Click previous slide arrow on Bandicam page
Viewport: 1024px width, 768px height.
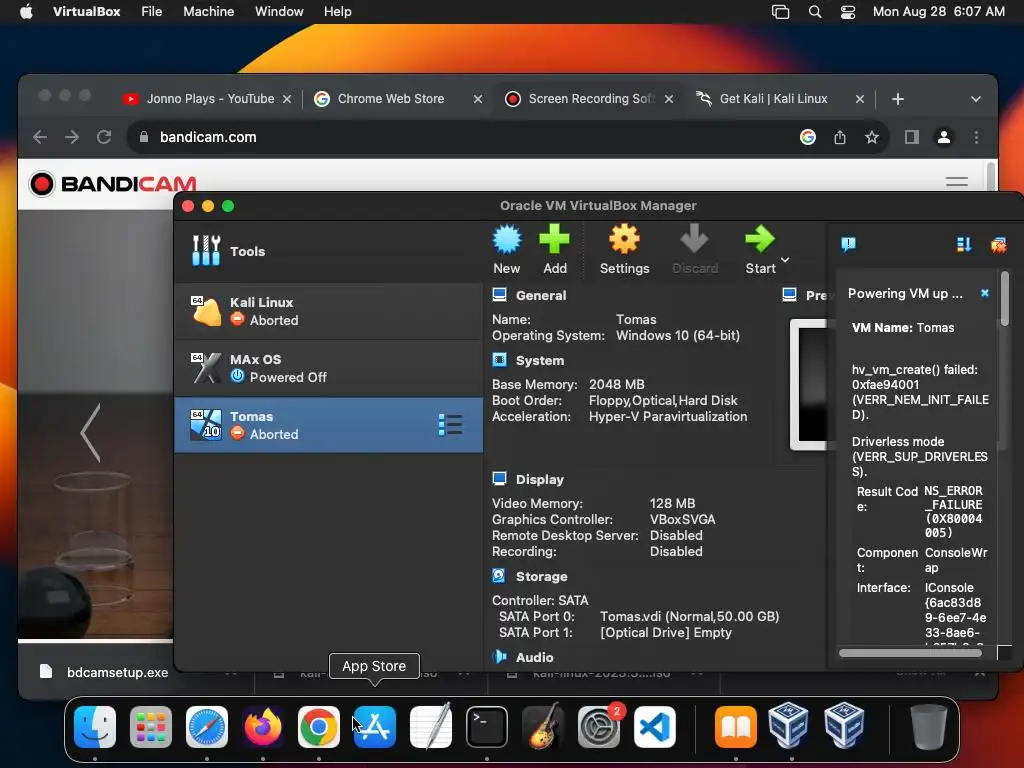coord(90,433)
